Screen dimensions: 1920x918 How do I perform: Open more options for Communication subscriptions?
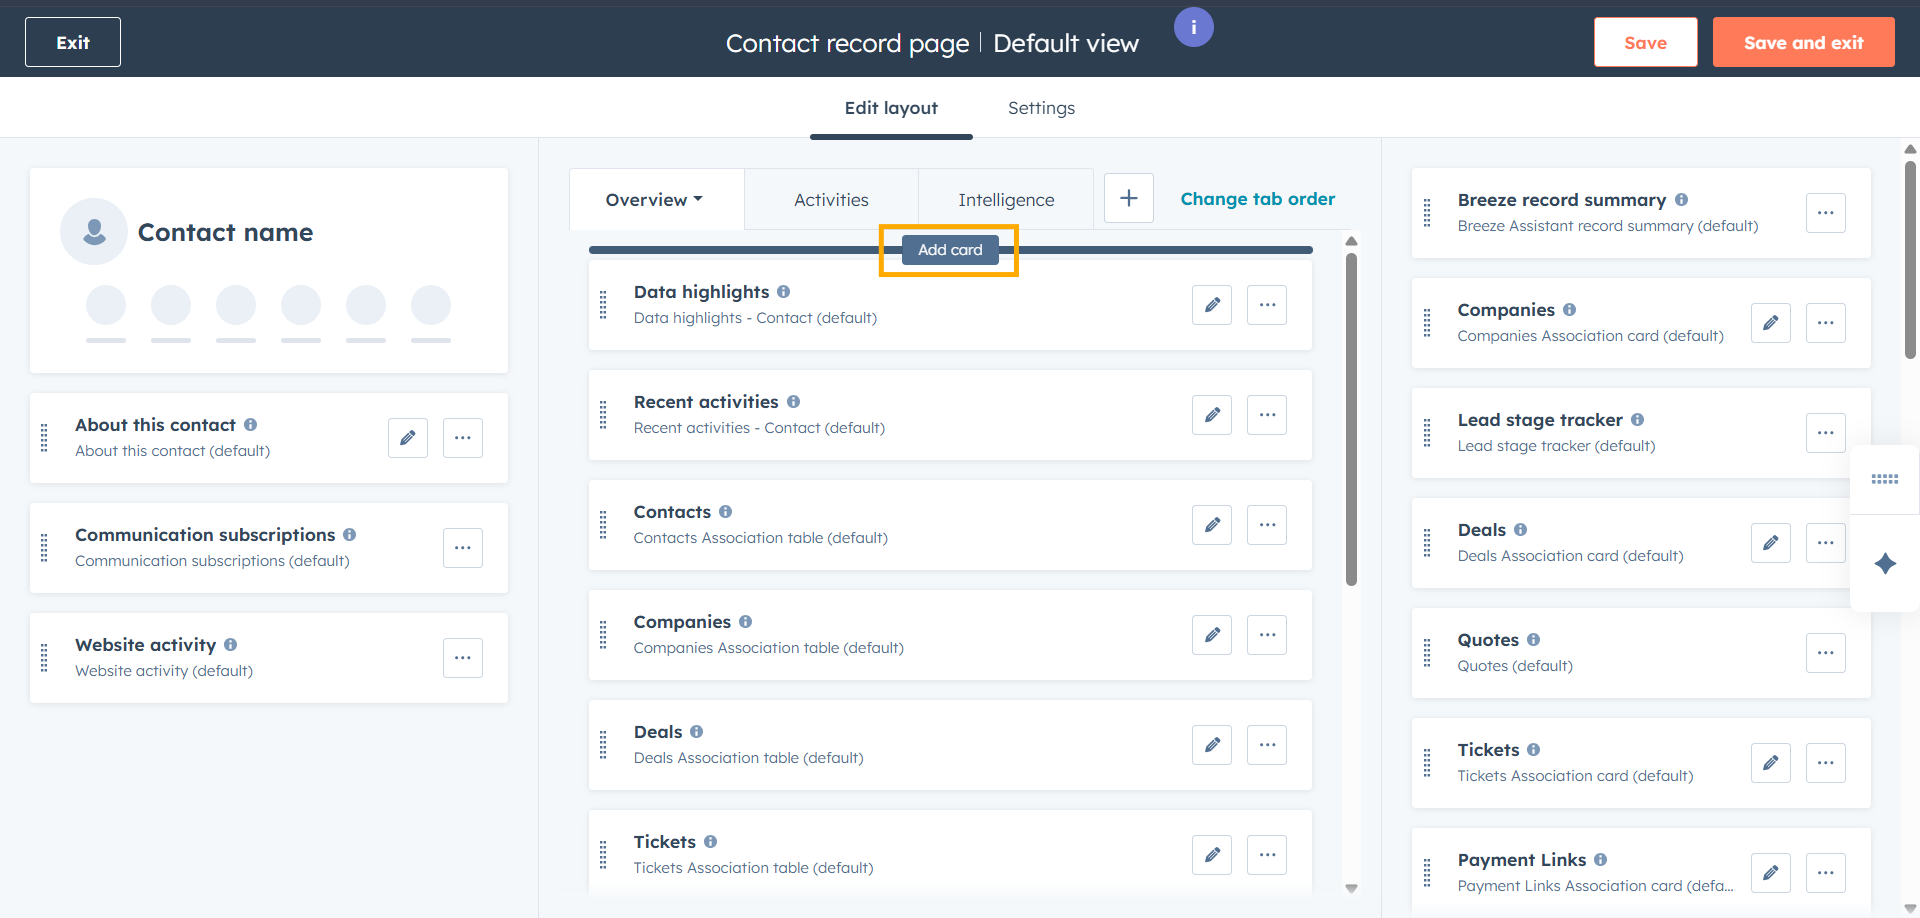pyautogui.click(x=462, y=548)
